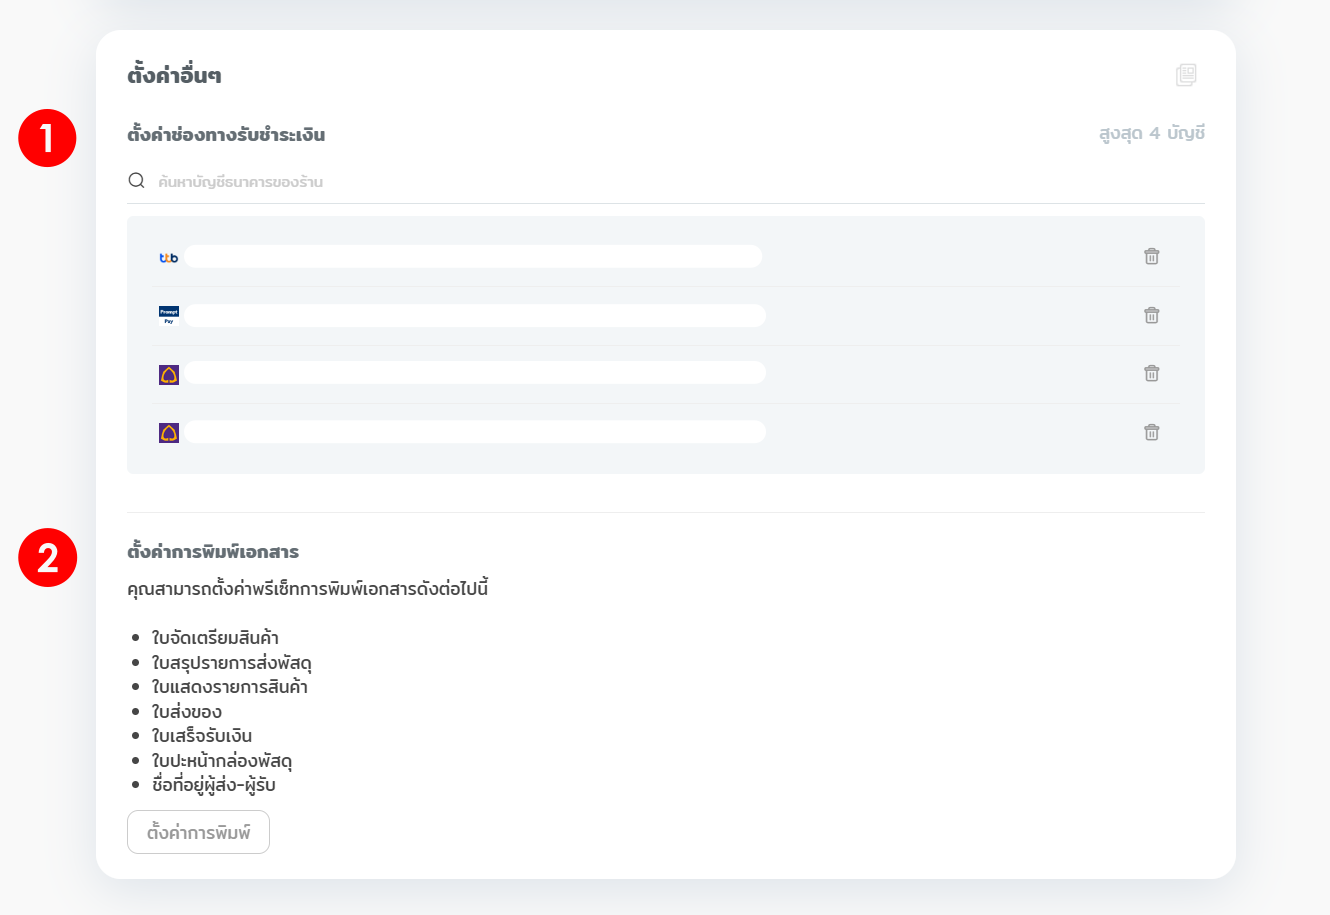
Task: Delete the ttb bank account
Action: (x=1151, y=257)
